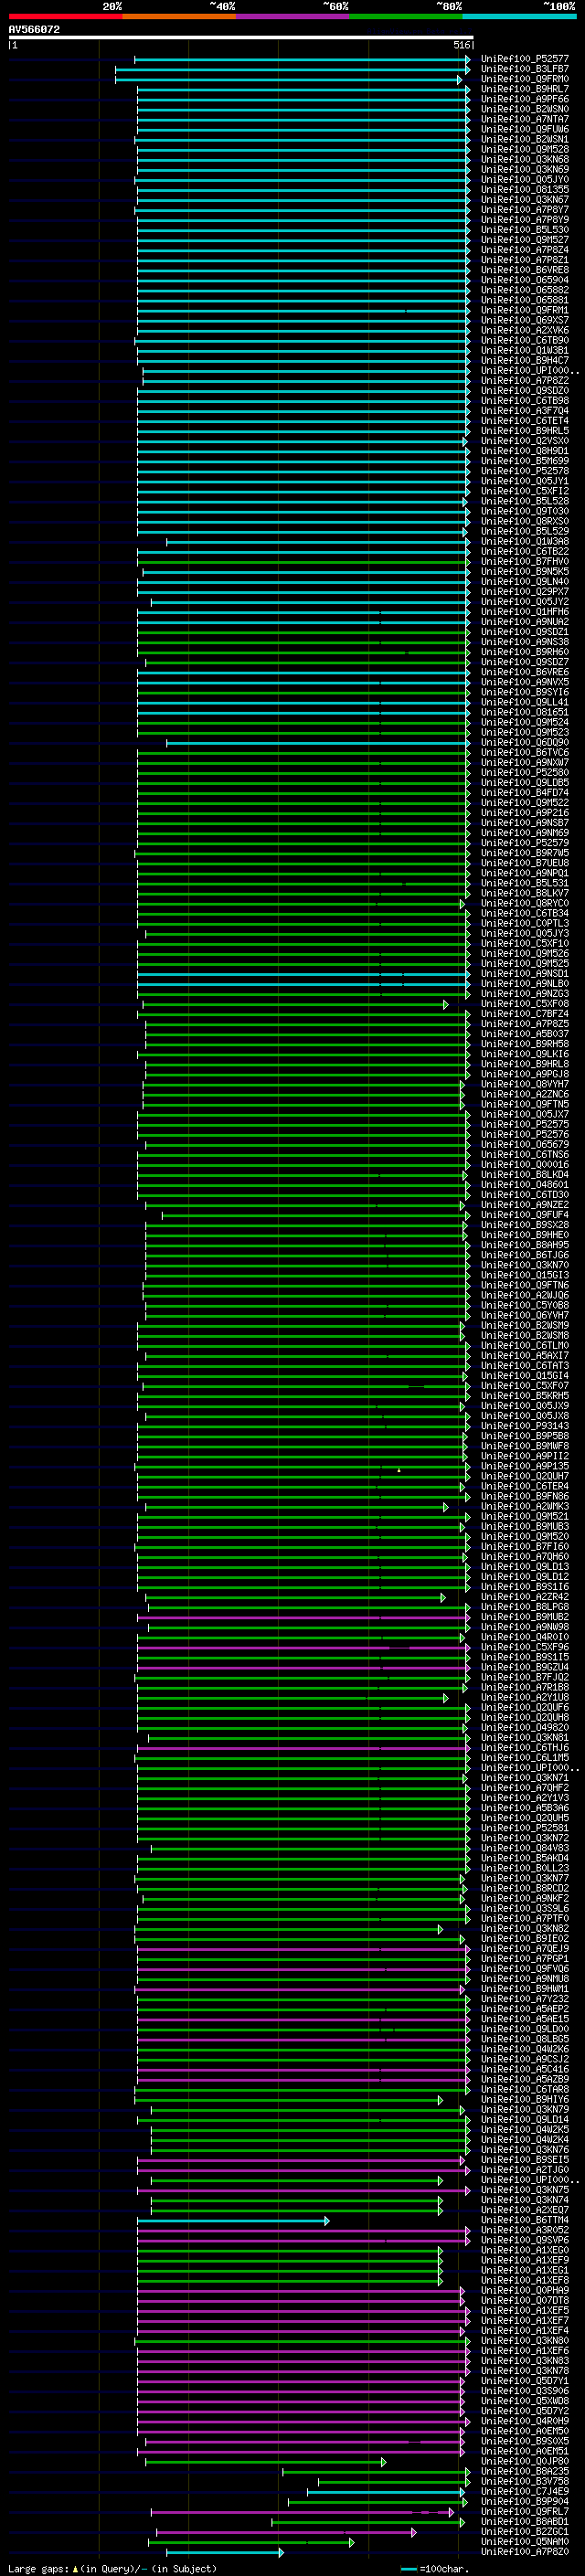Image resolution: width=585 pixels, height=2576 pixels.
Task: Choose hit UniRef100_A7NTA7
Action: (x=524, y=119)
